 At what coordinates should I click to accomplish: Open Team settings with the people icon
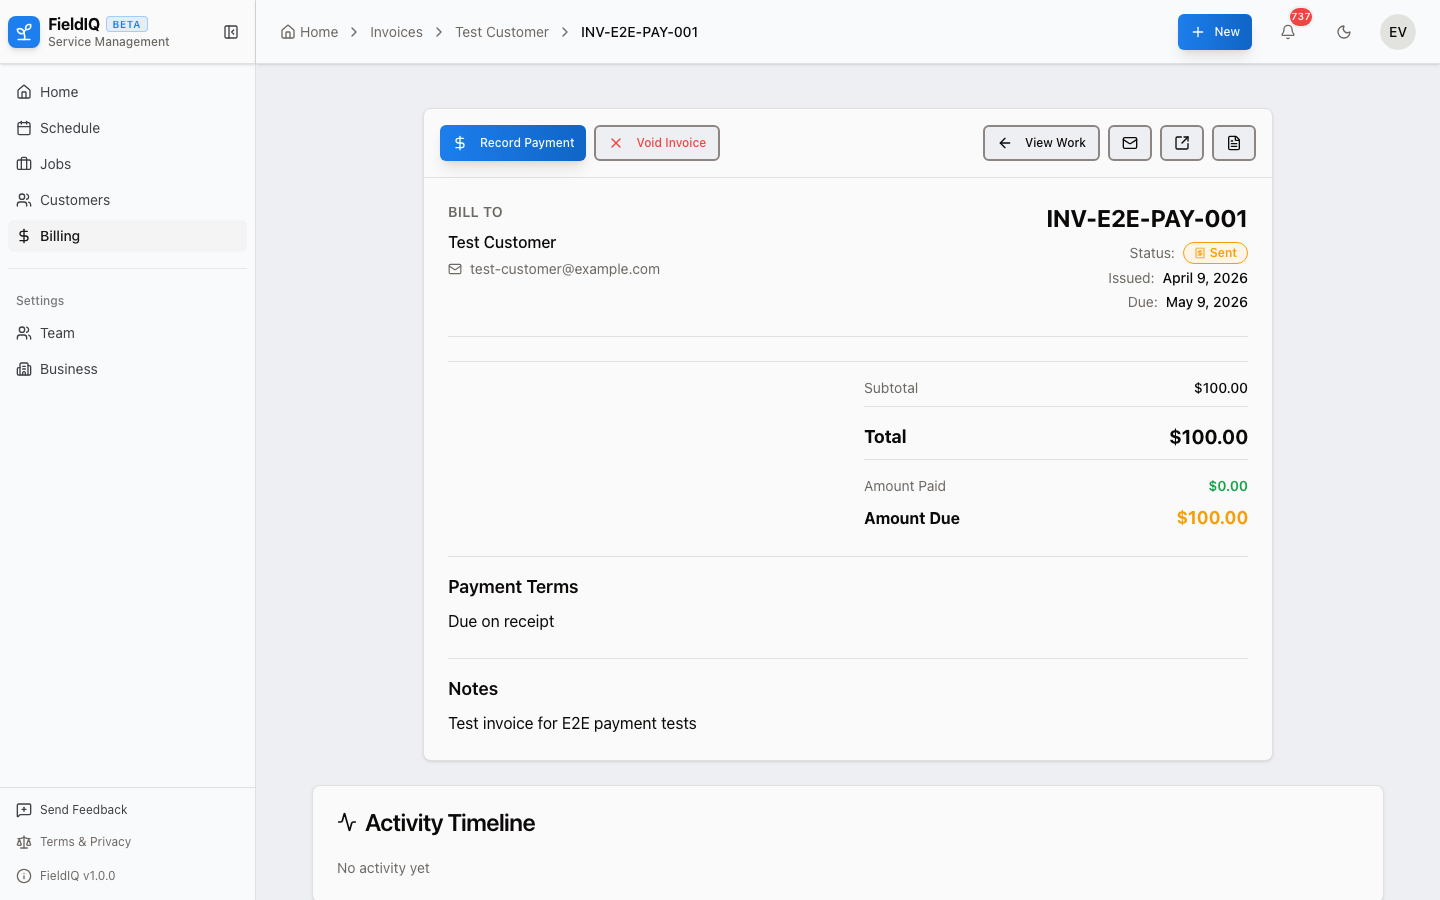click(x=24, y=333)
